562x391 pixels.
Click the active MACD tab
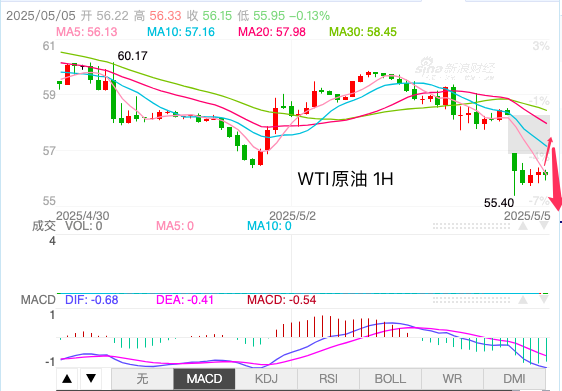[x=204, y=379]
